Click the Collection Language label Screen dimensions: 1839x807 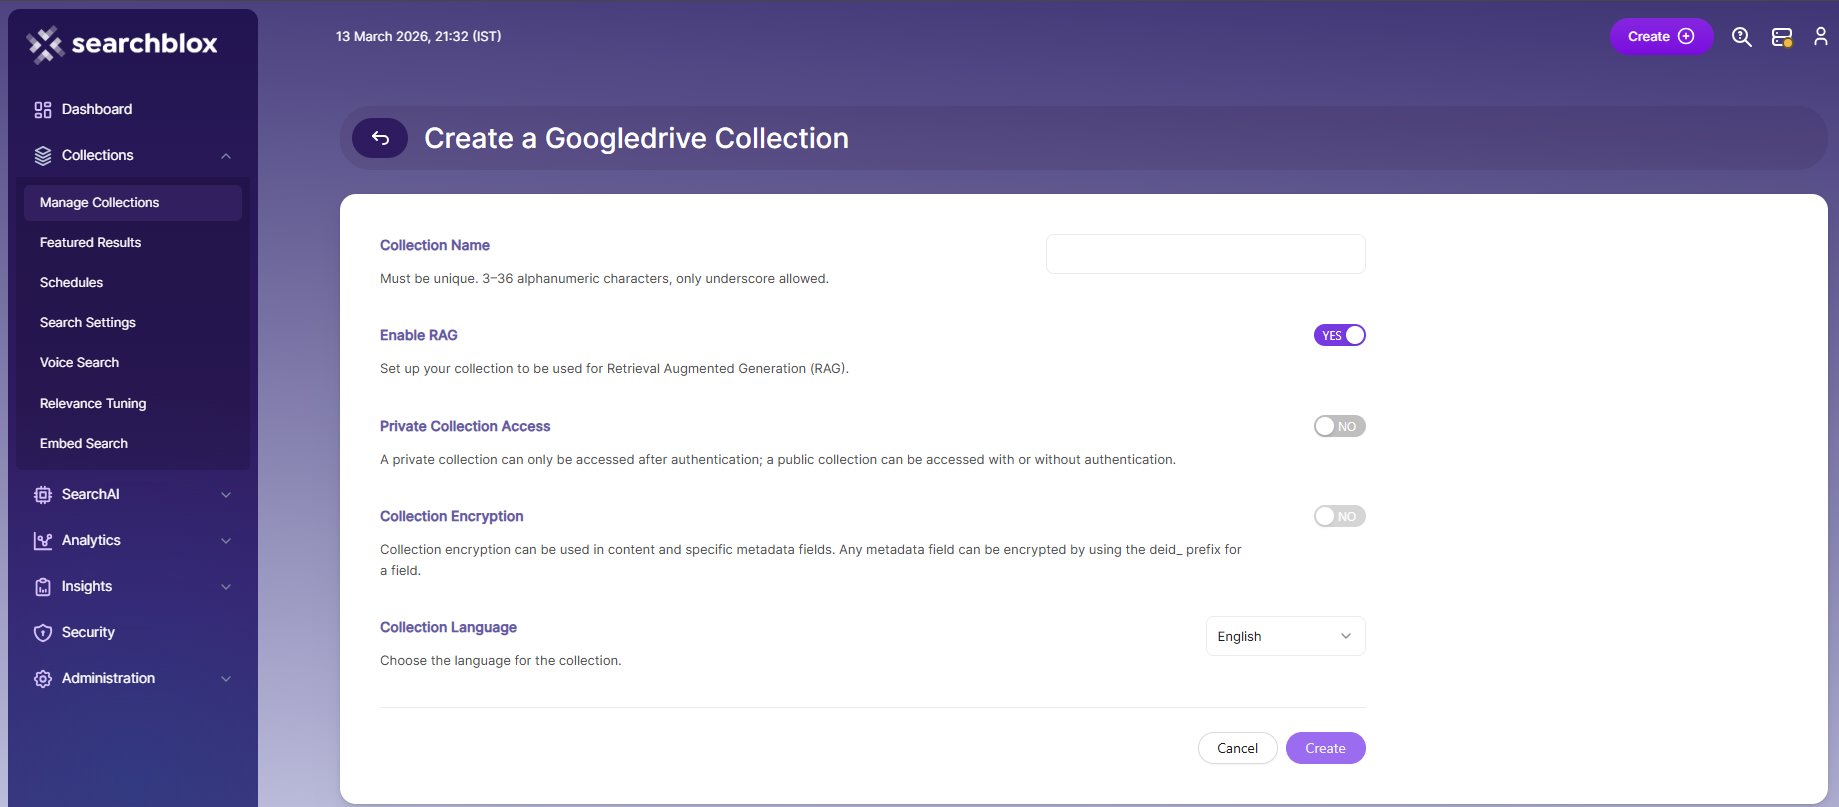(448, 627)
